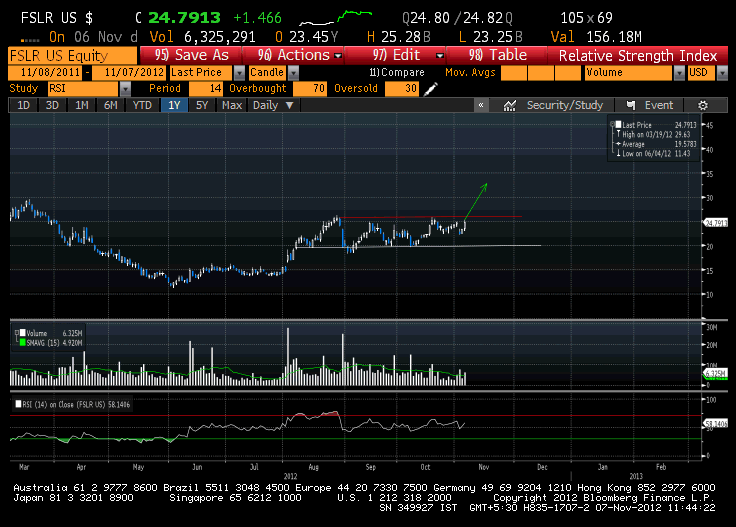This screenshot has width=736, height=527.
Task: Click the 6.325M volume axis marker
Action: click(715, 374)
